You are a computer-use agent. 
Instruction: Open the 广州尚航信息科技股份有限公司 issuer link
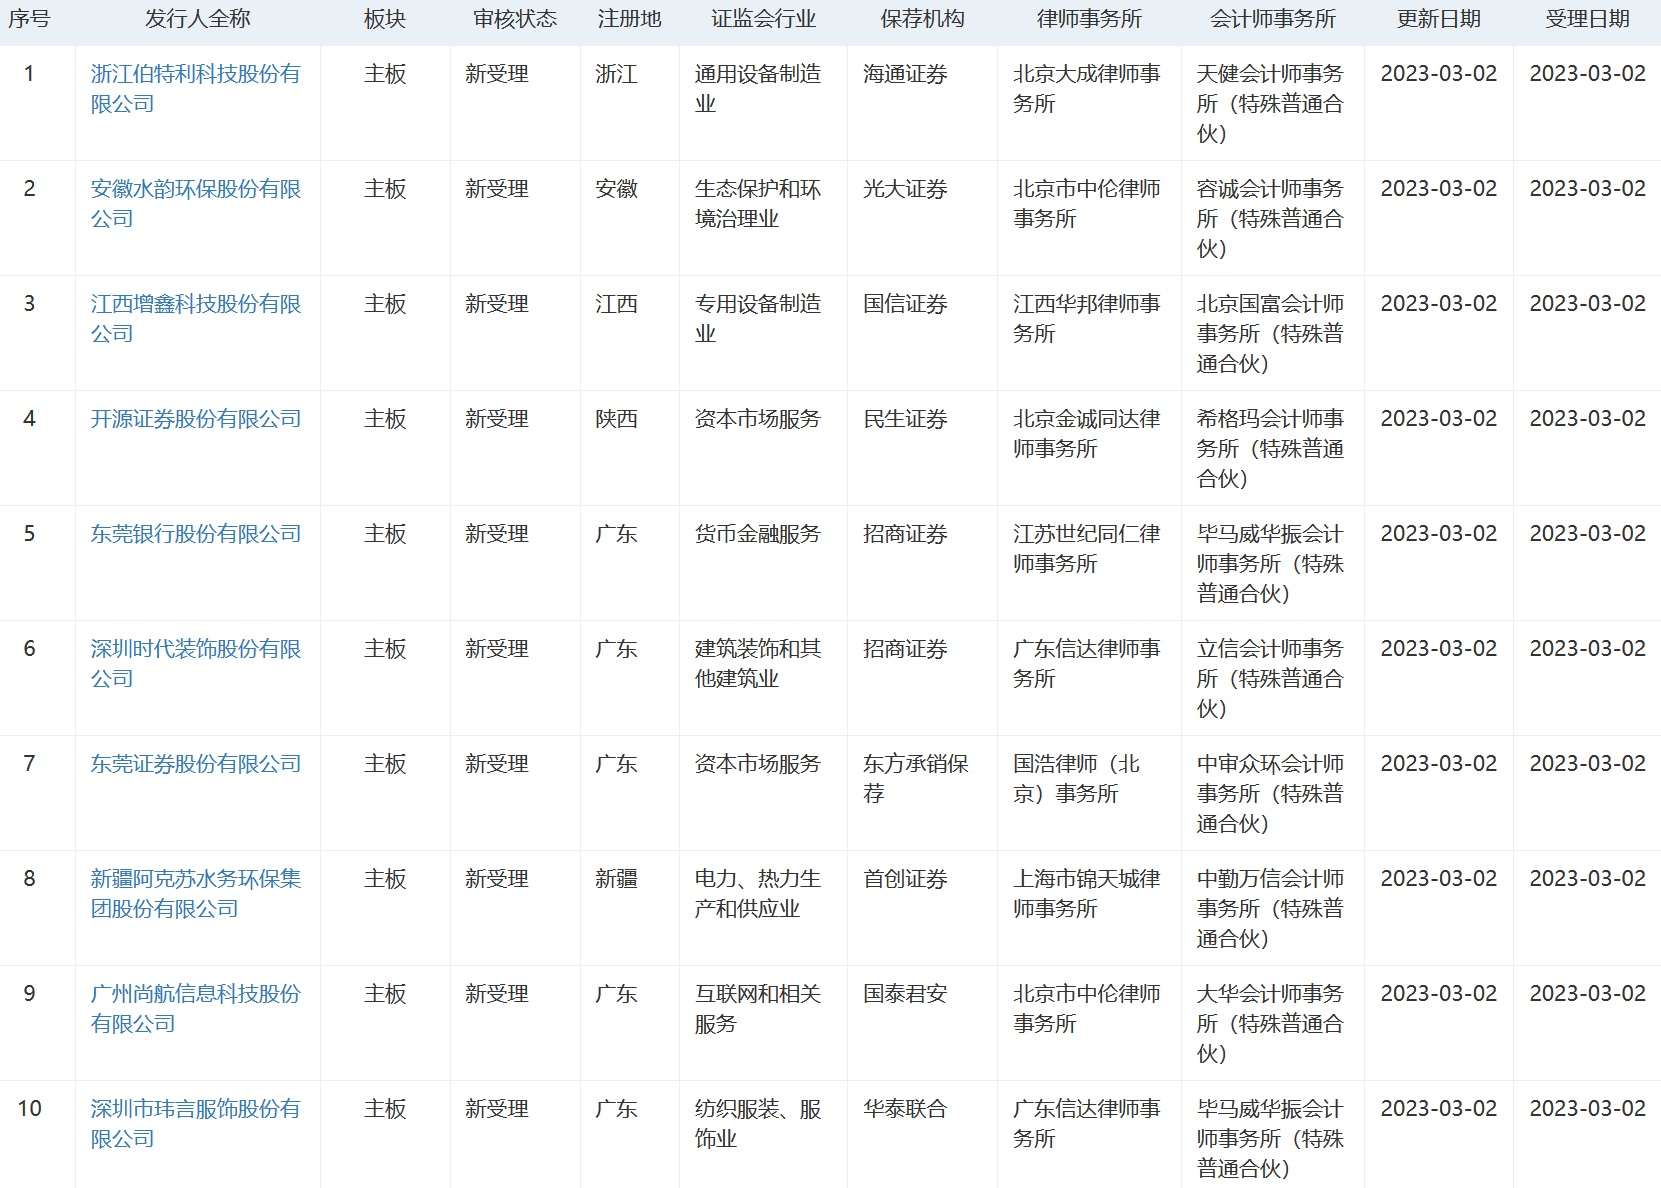click(x=195, y=1009)
